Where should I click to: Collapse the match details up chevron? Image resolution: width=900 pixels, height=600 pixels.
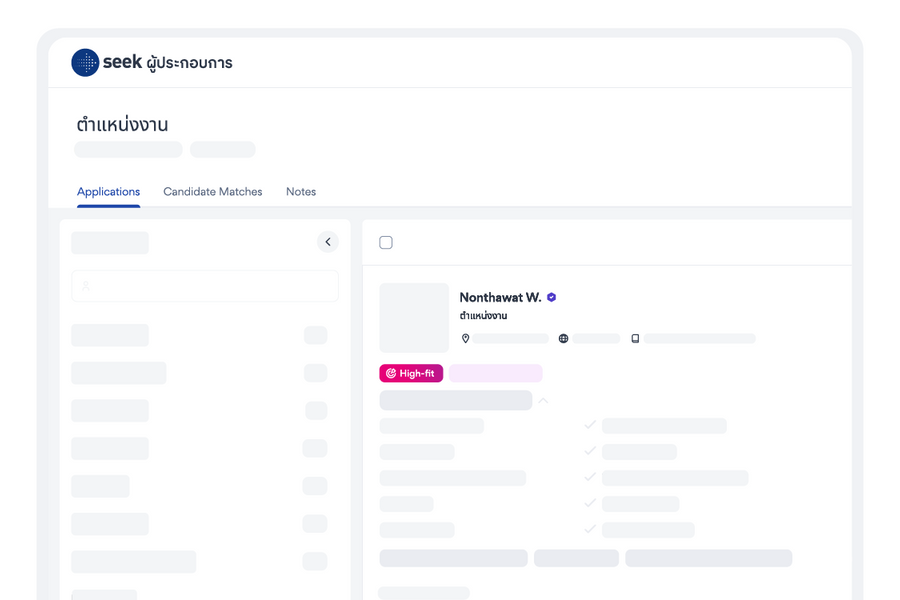(x=543, y=400)
